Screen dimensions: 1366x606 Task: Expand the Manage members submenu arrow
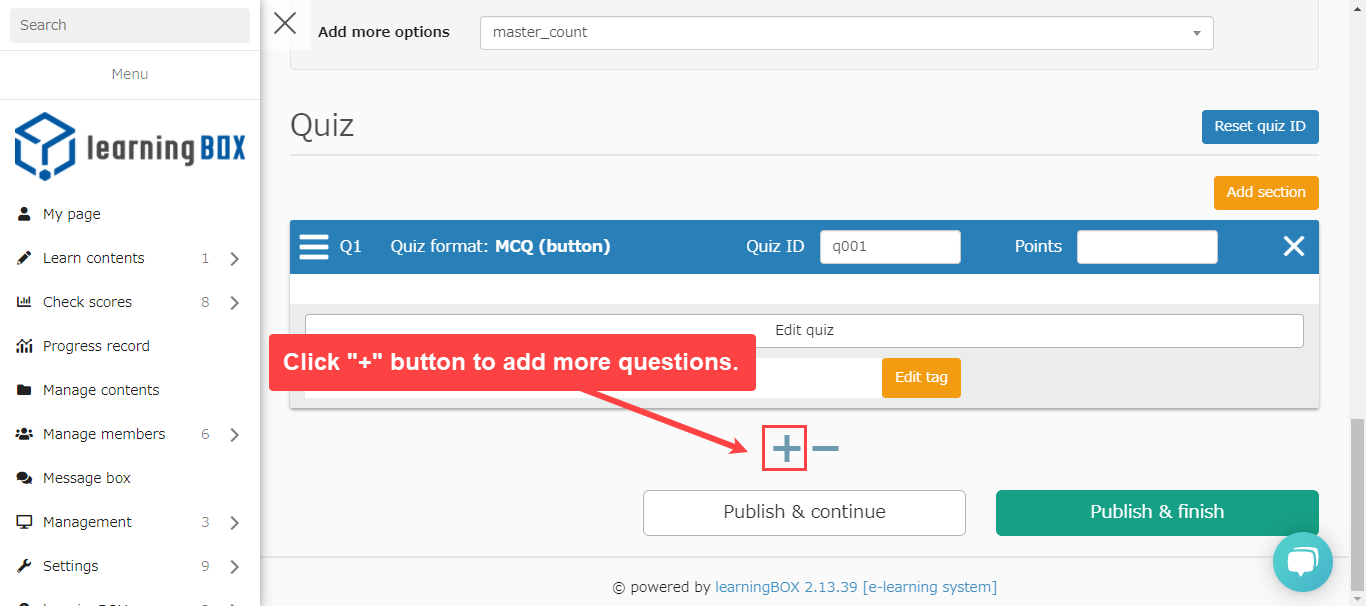[x=235, y=435]
